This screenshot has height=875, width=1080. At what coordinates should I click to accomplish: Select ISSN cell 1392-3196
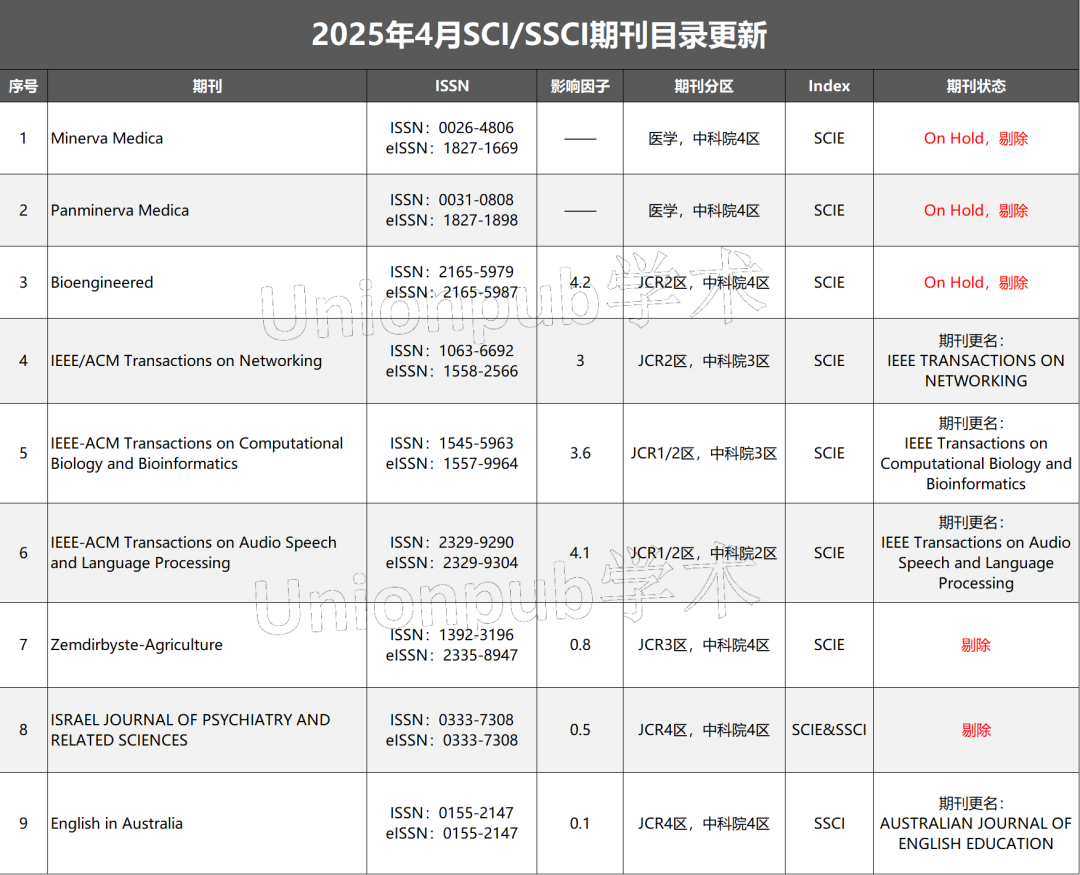(452, 645)
